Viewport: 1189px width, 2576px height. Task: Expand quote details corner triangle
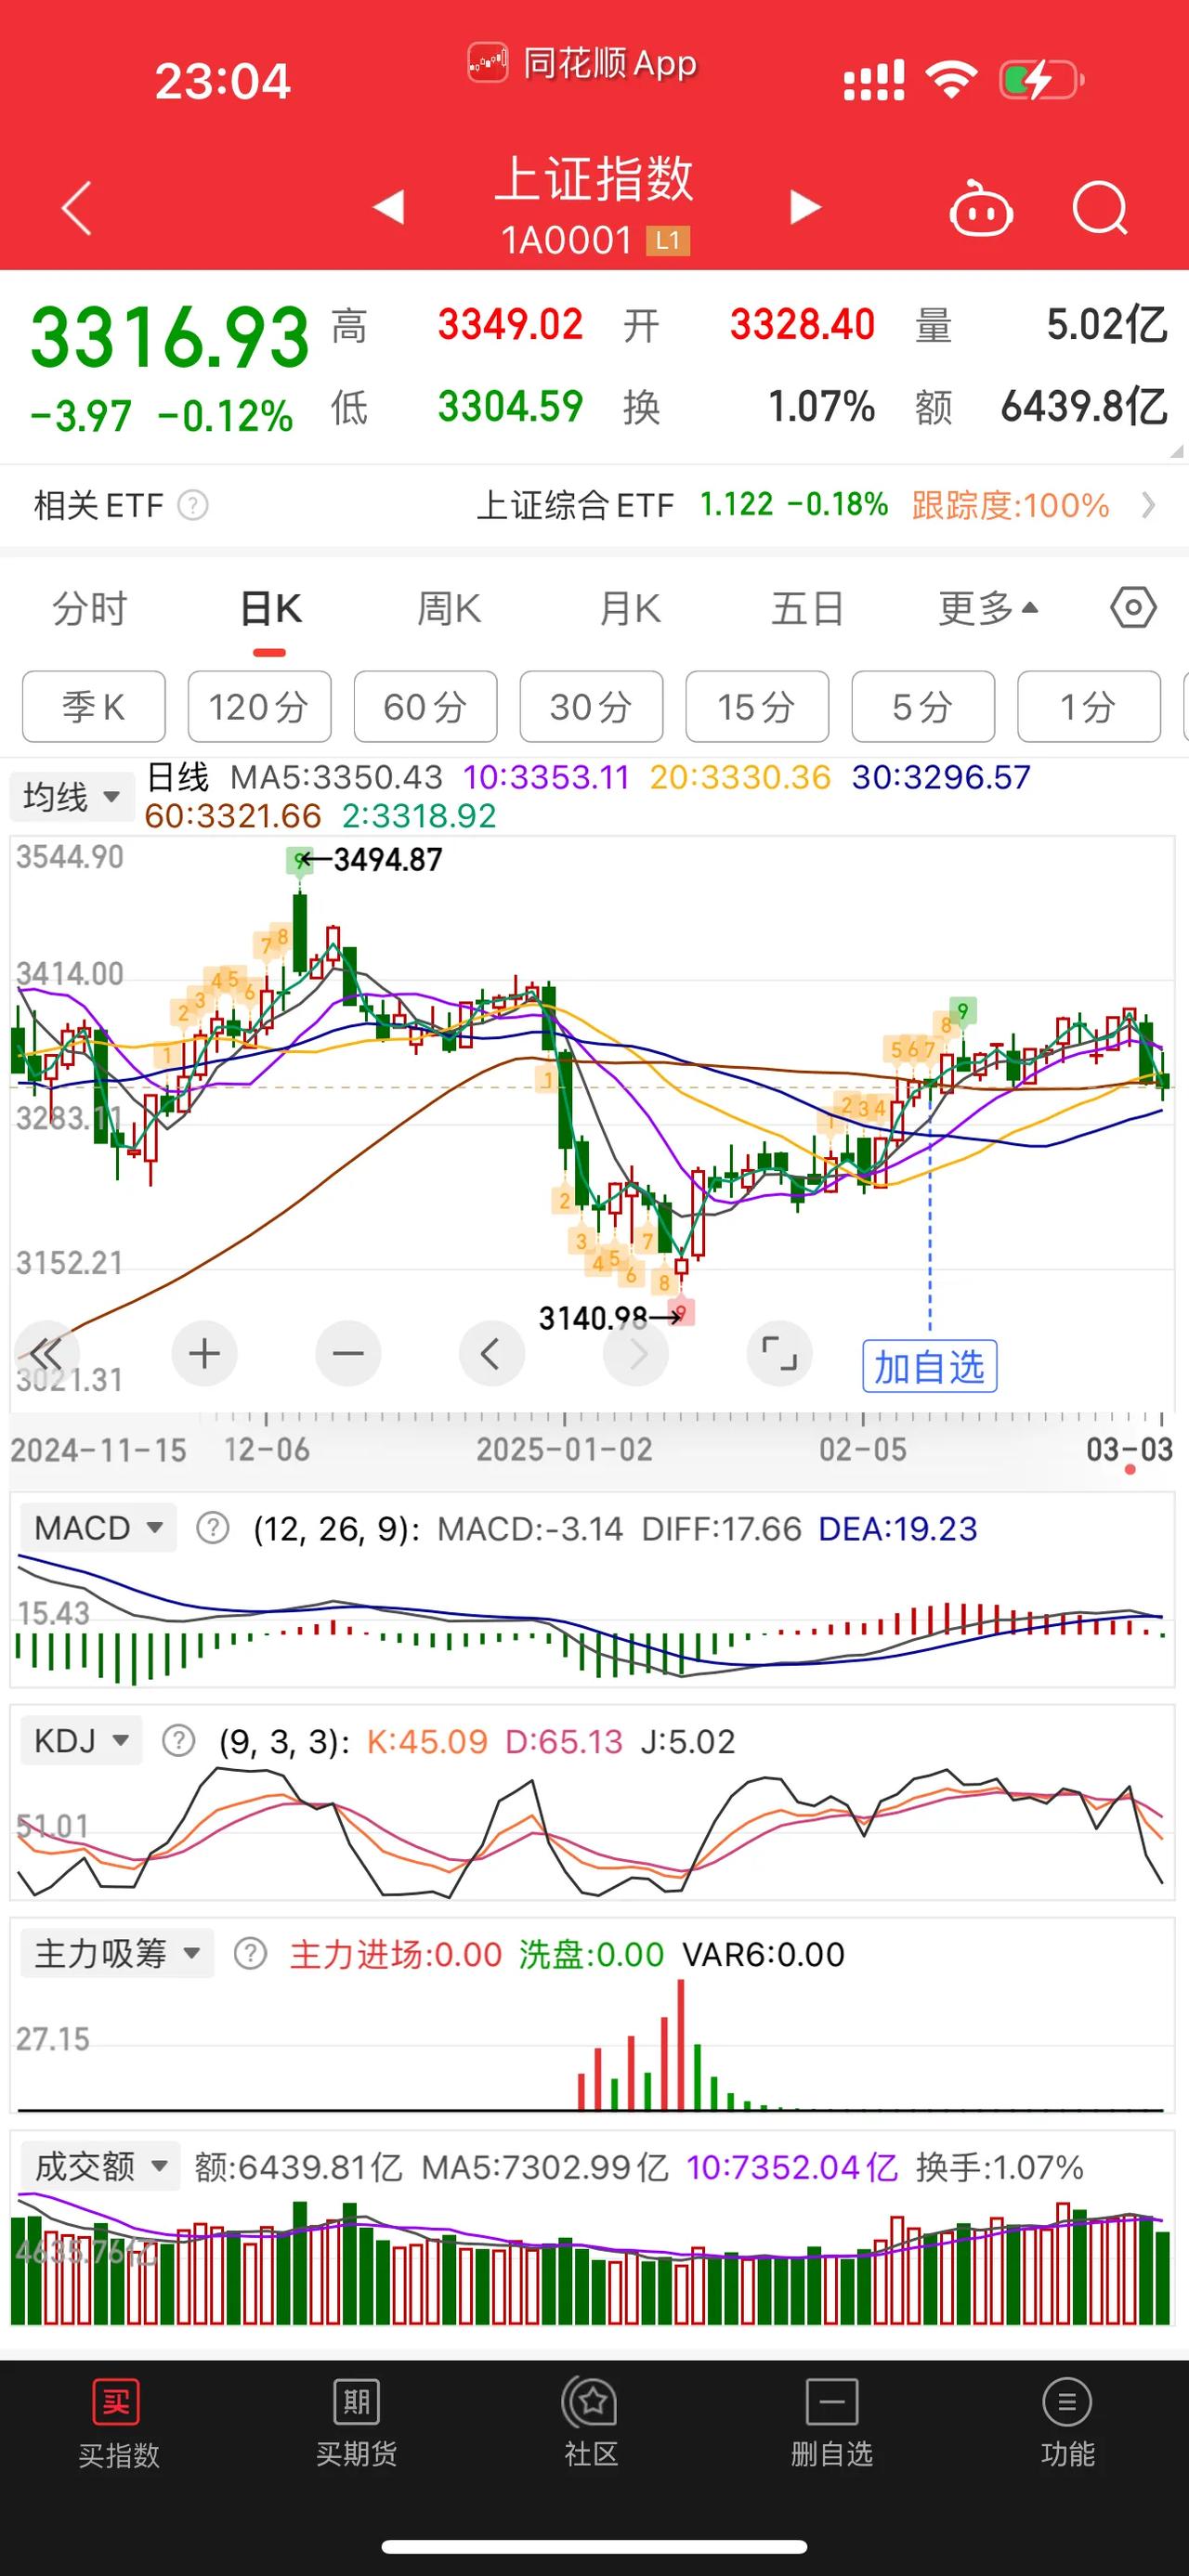1176,451
